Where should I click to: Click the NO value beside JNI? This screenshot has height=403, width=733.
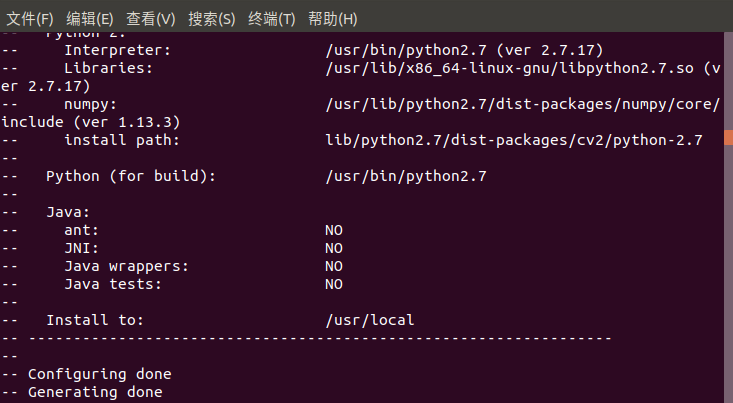pyautogui.click(x=334, y=248)
